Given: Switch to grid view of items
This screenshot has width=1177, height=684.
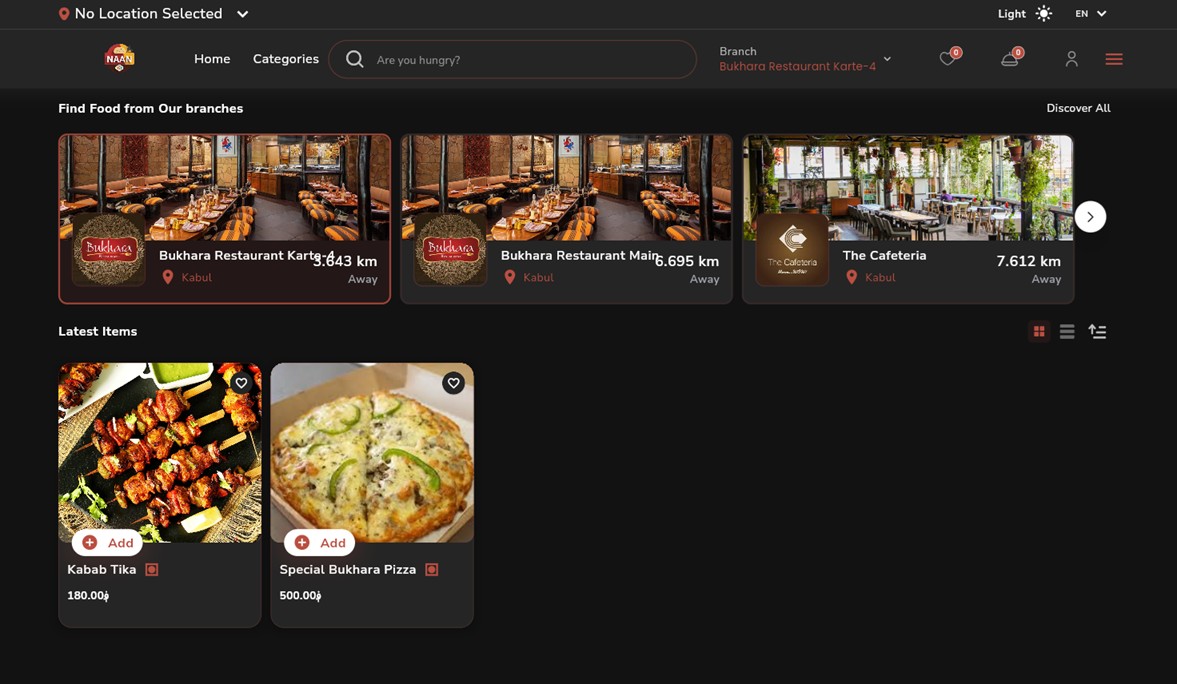Looking at the screenshot, I should tap(1039, 331).
